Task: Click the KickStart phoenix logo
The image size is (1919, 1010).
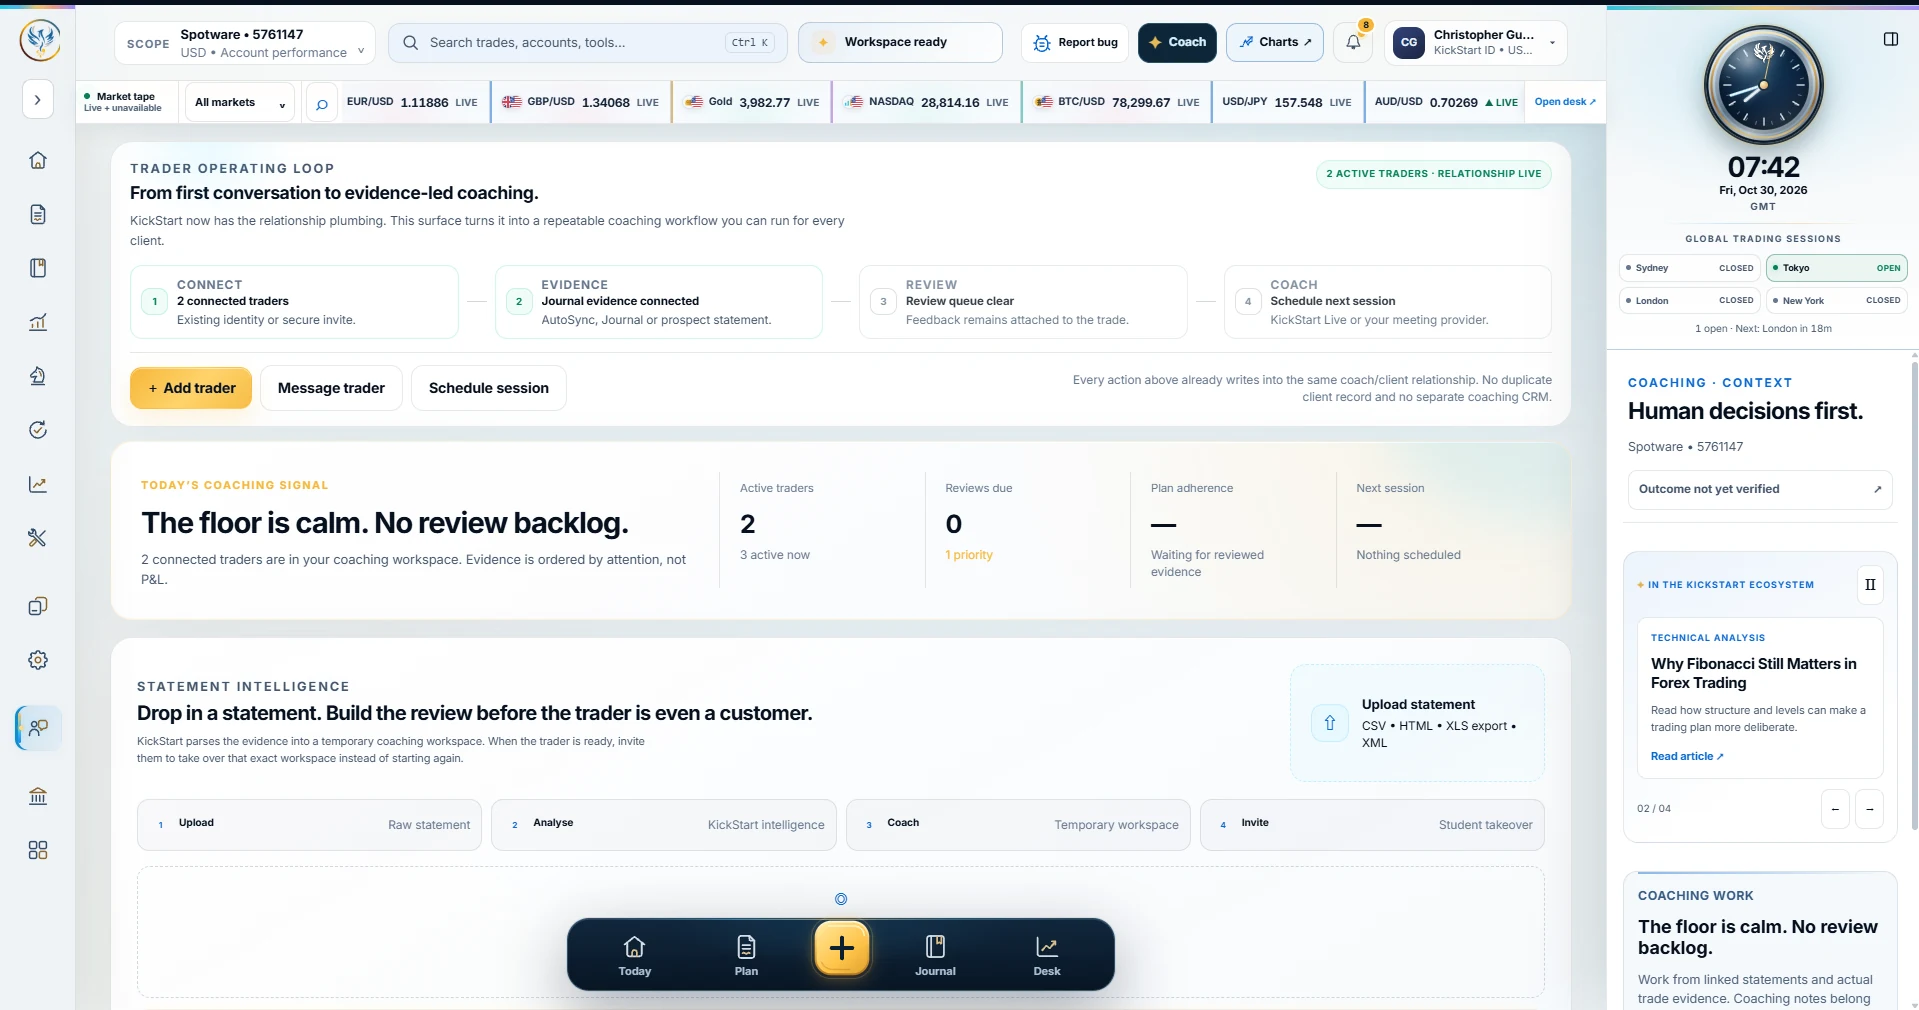Action: (39, 41)
